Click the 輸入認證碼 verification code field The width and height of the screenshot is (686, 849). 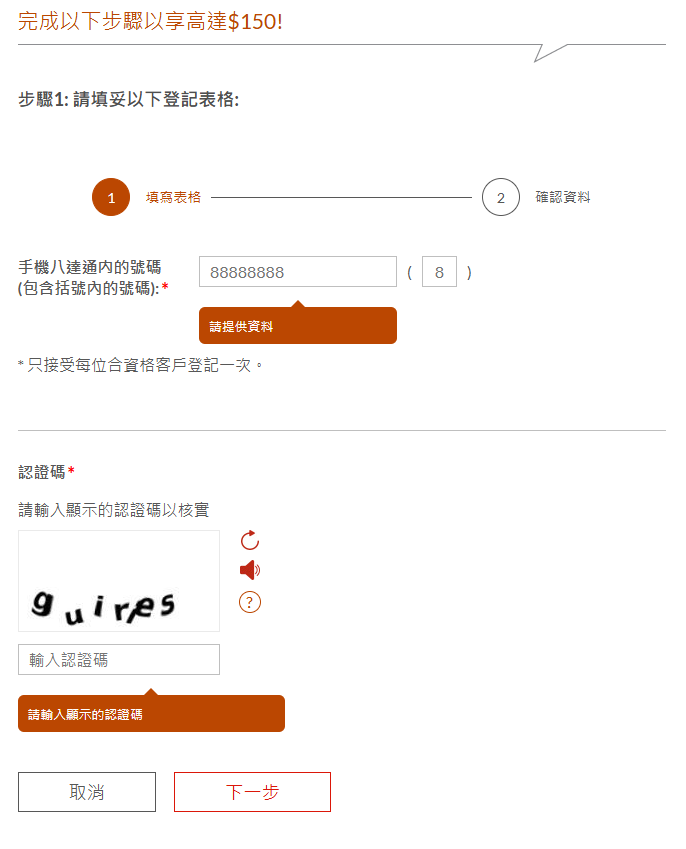(x=118, y=659)
